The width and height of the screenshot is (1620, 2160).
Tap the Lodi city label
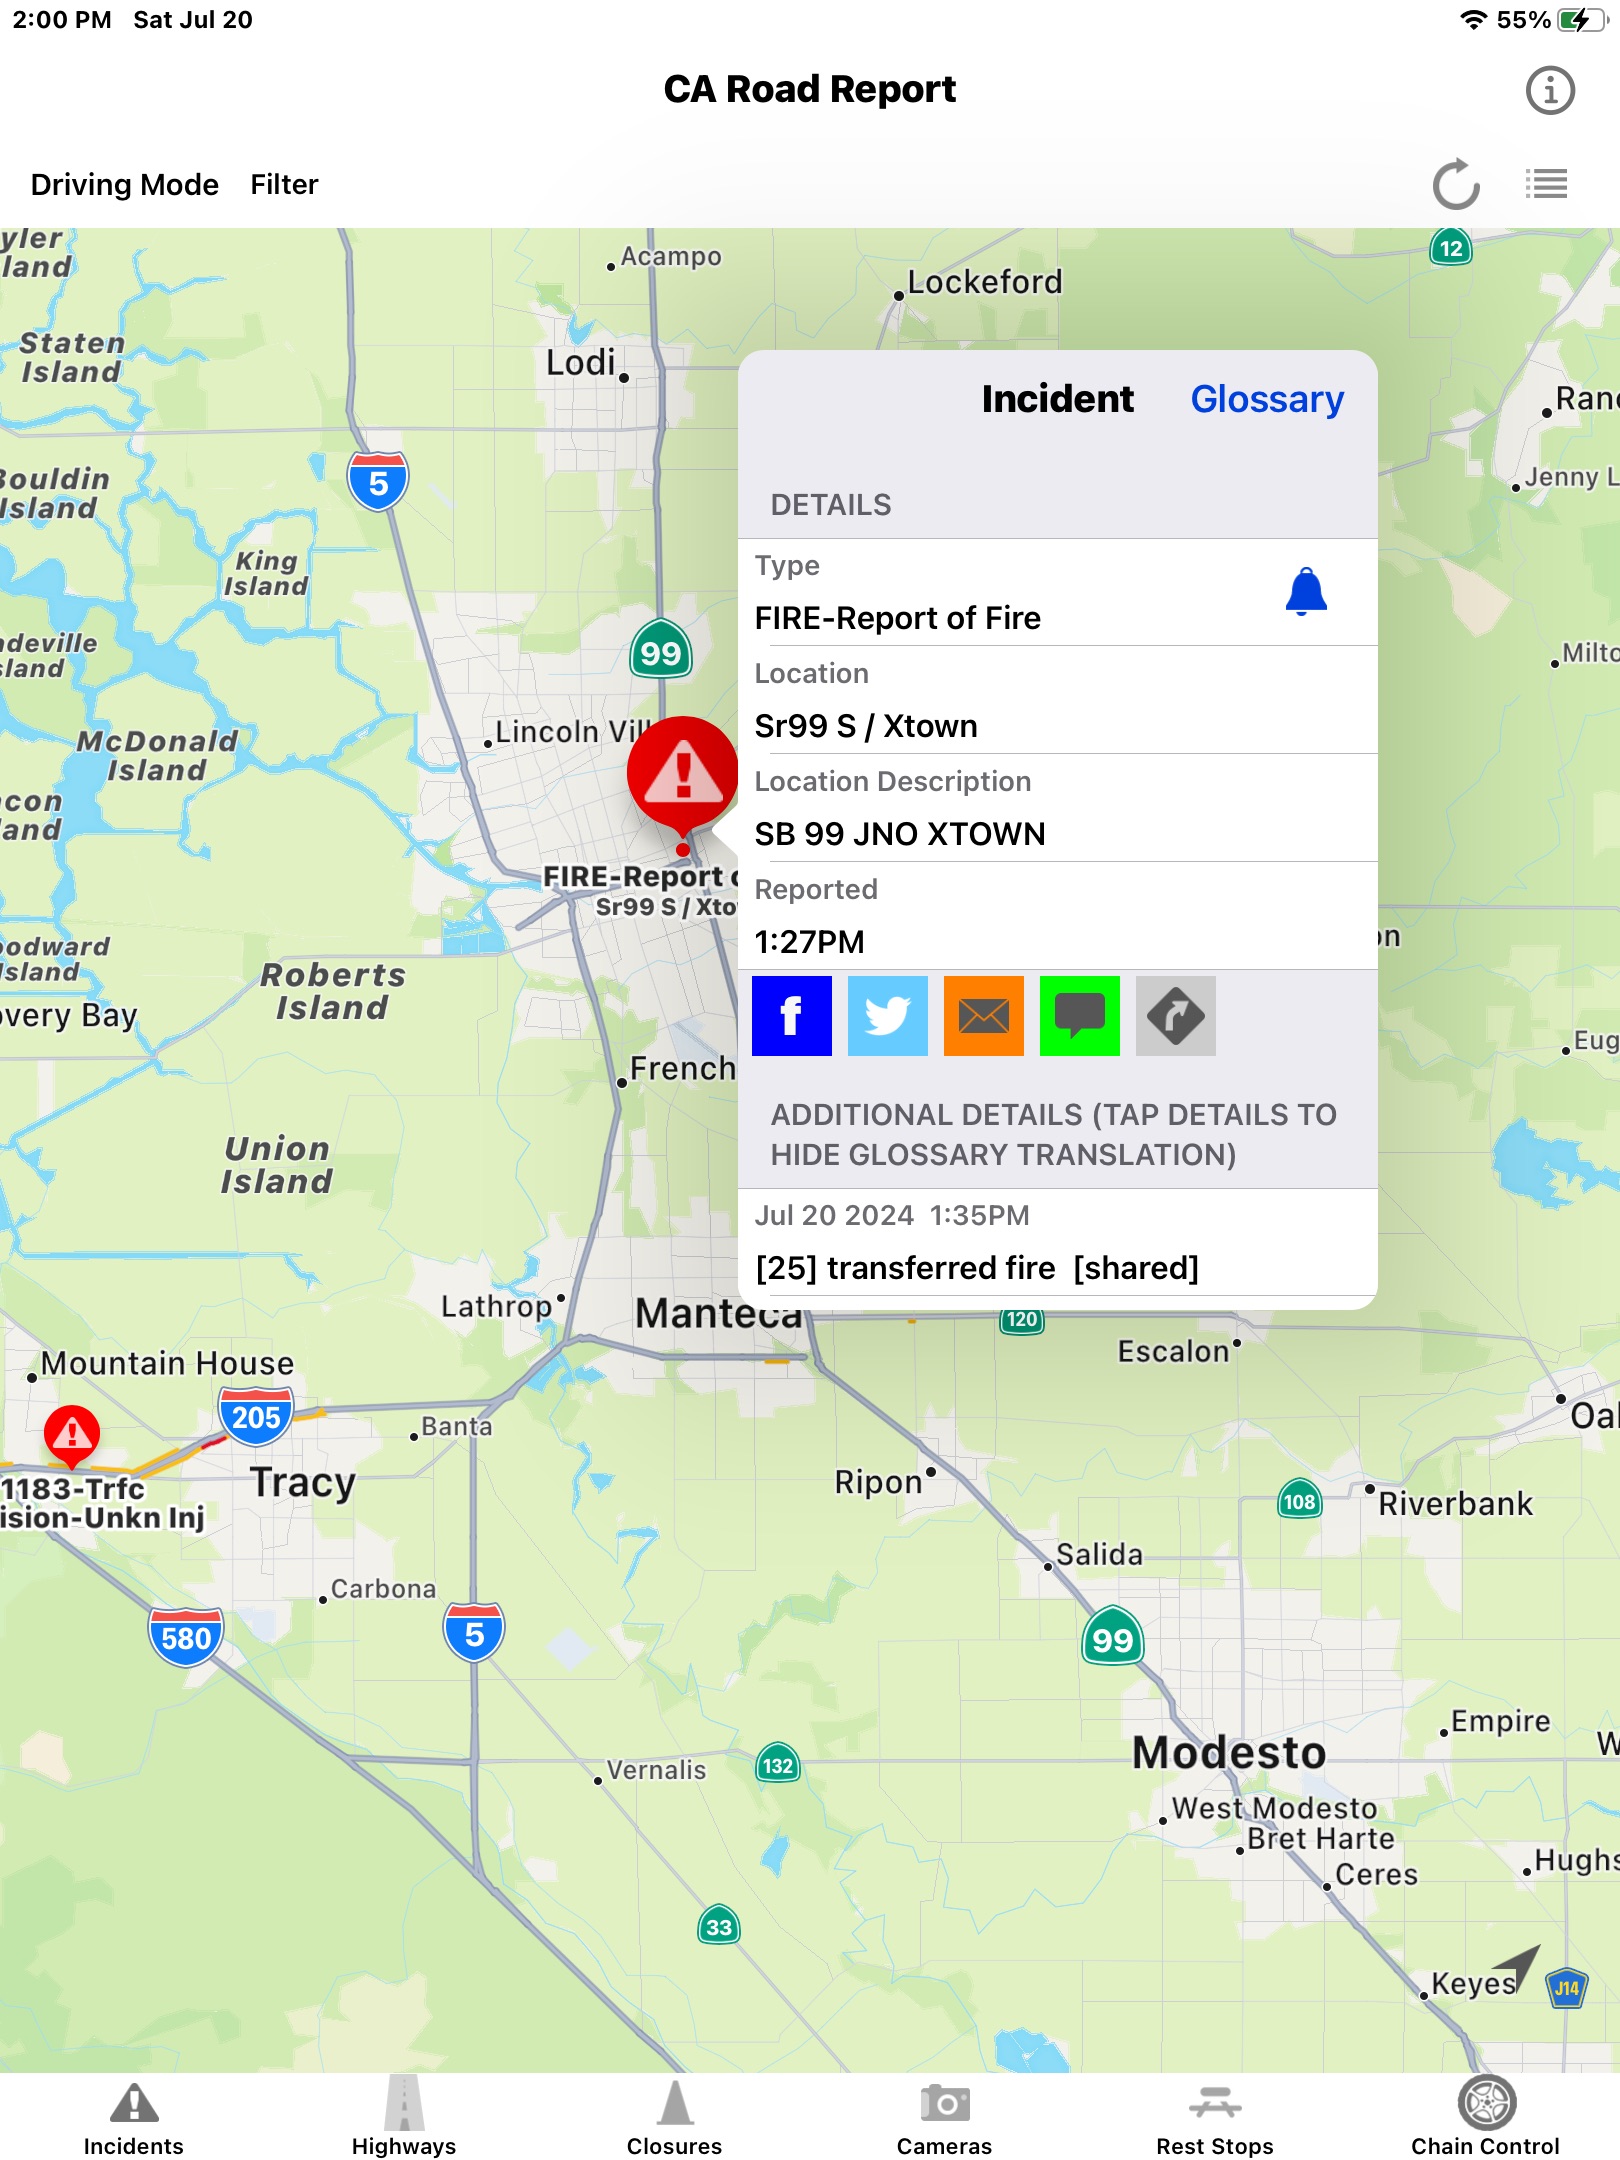580,362
